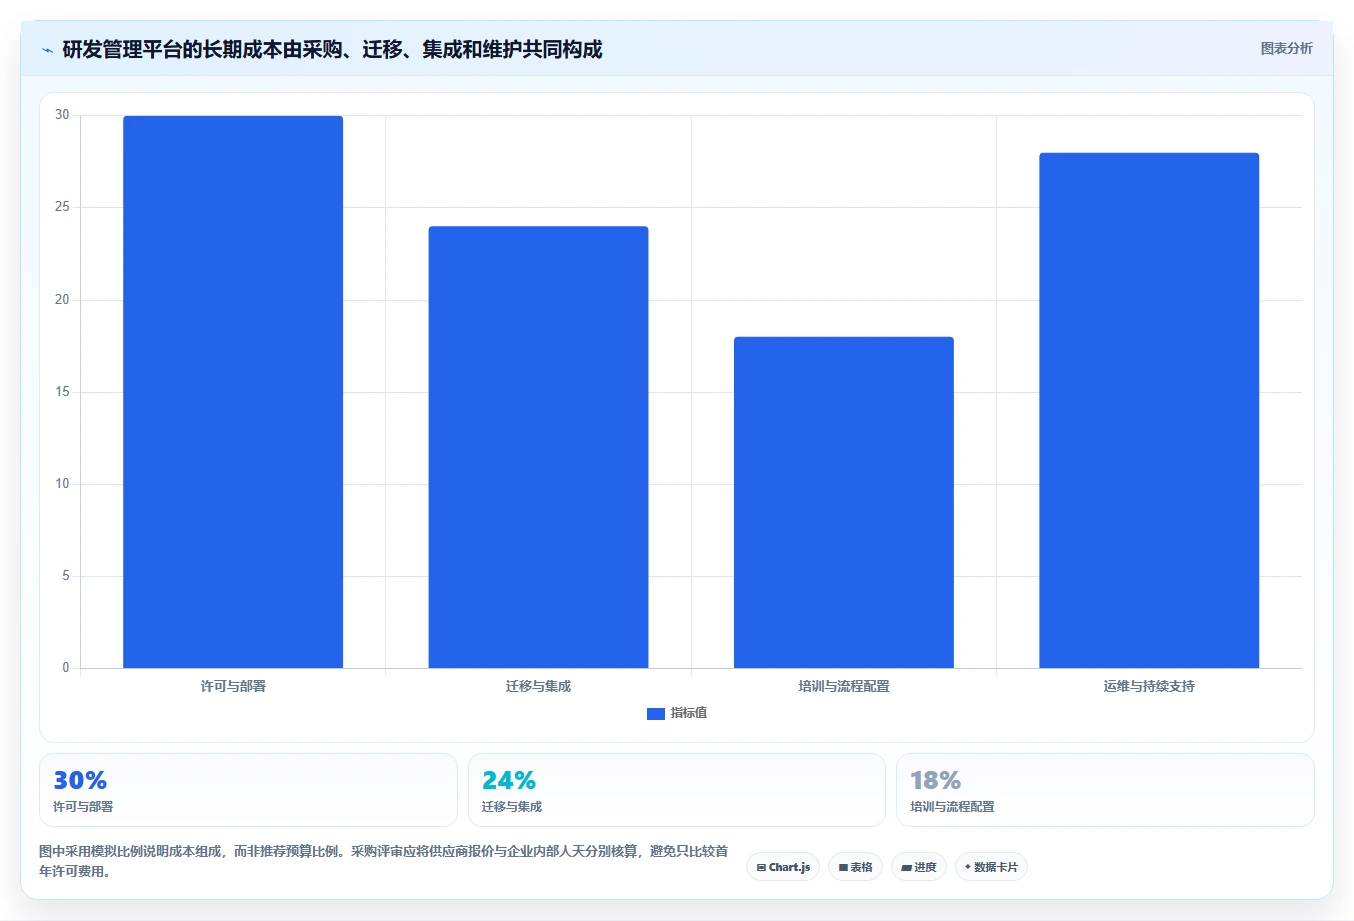Open the 18% 培训与流程配置 stat card
The width and height of the screenshot is (1354, 921).
tap(1105, 790)
